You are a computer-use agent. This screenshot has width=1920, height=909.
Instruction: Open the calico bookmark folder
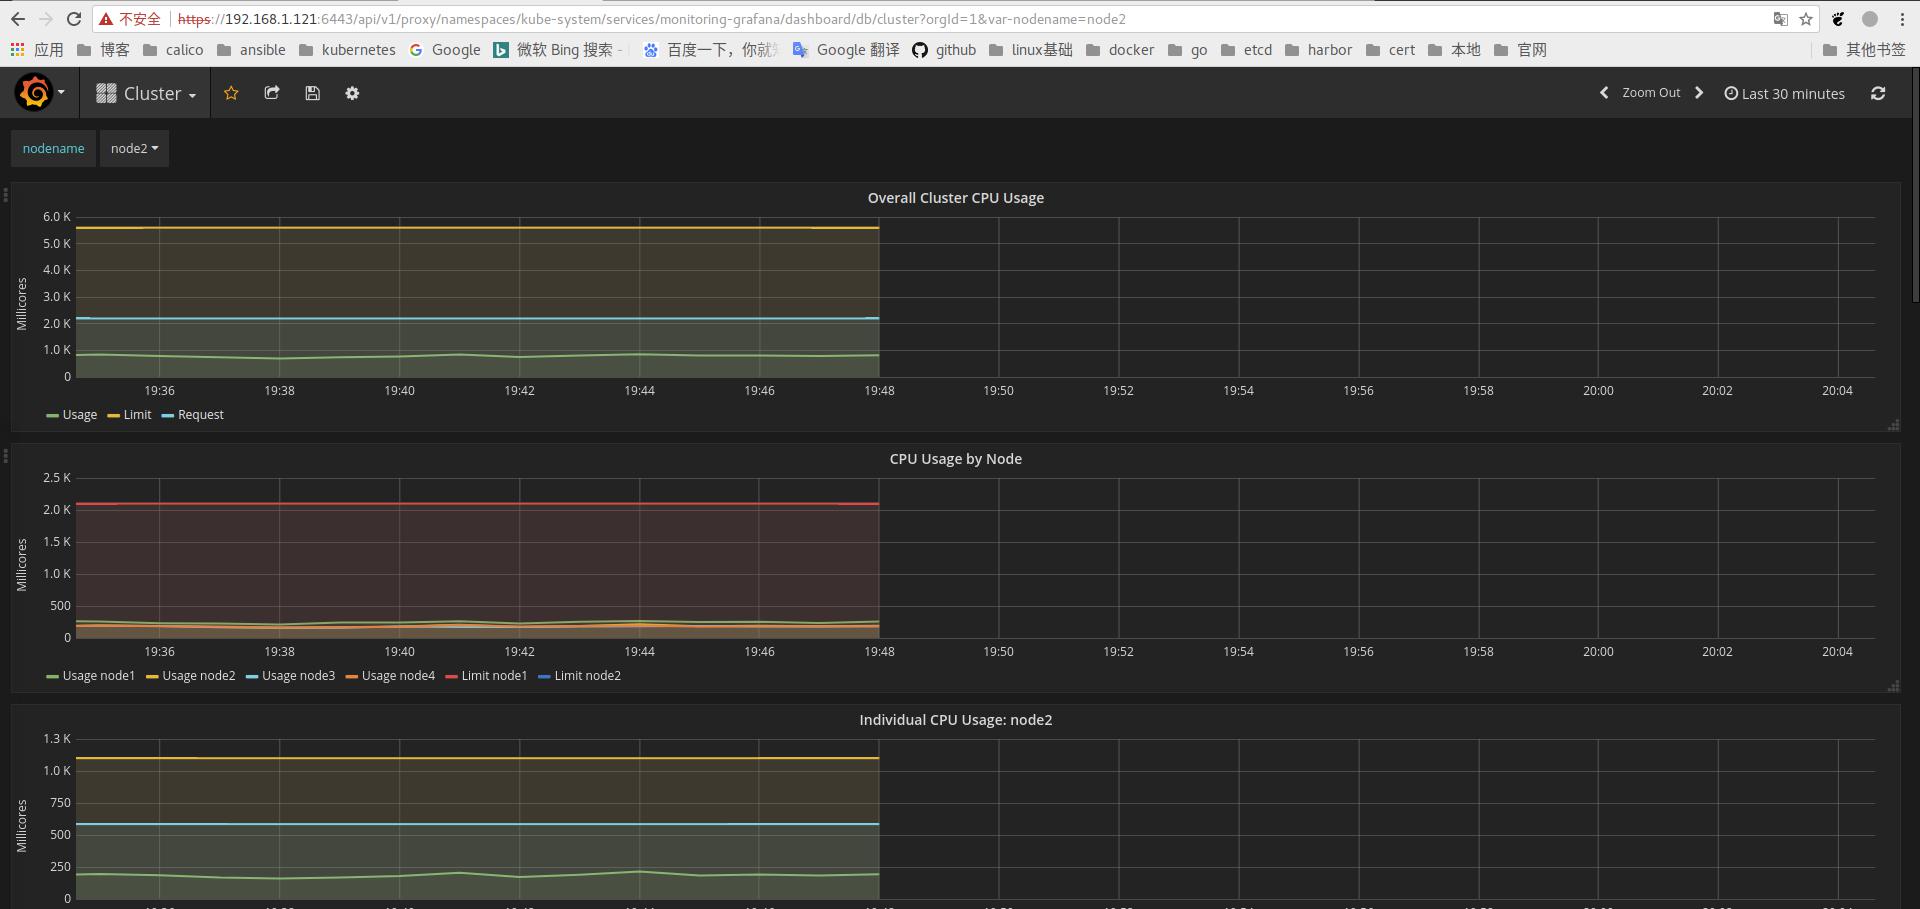click(174, 50)
